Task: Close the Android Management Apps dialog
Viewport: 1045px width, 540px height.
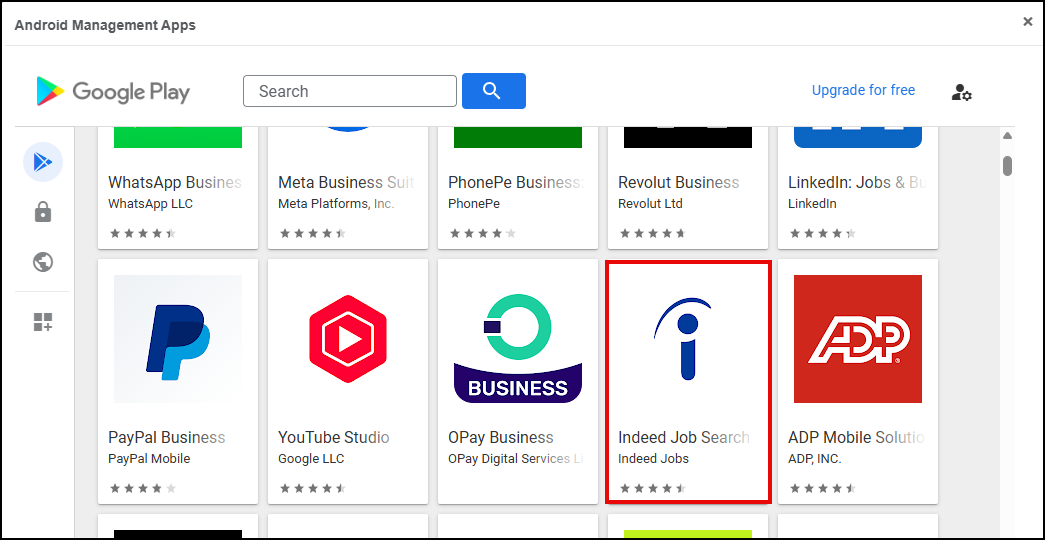Action: pyautogui.click(x=1027, y=21)
